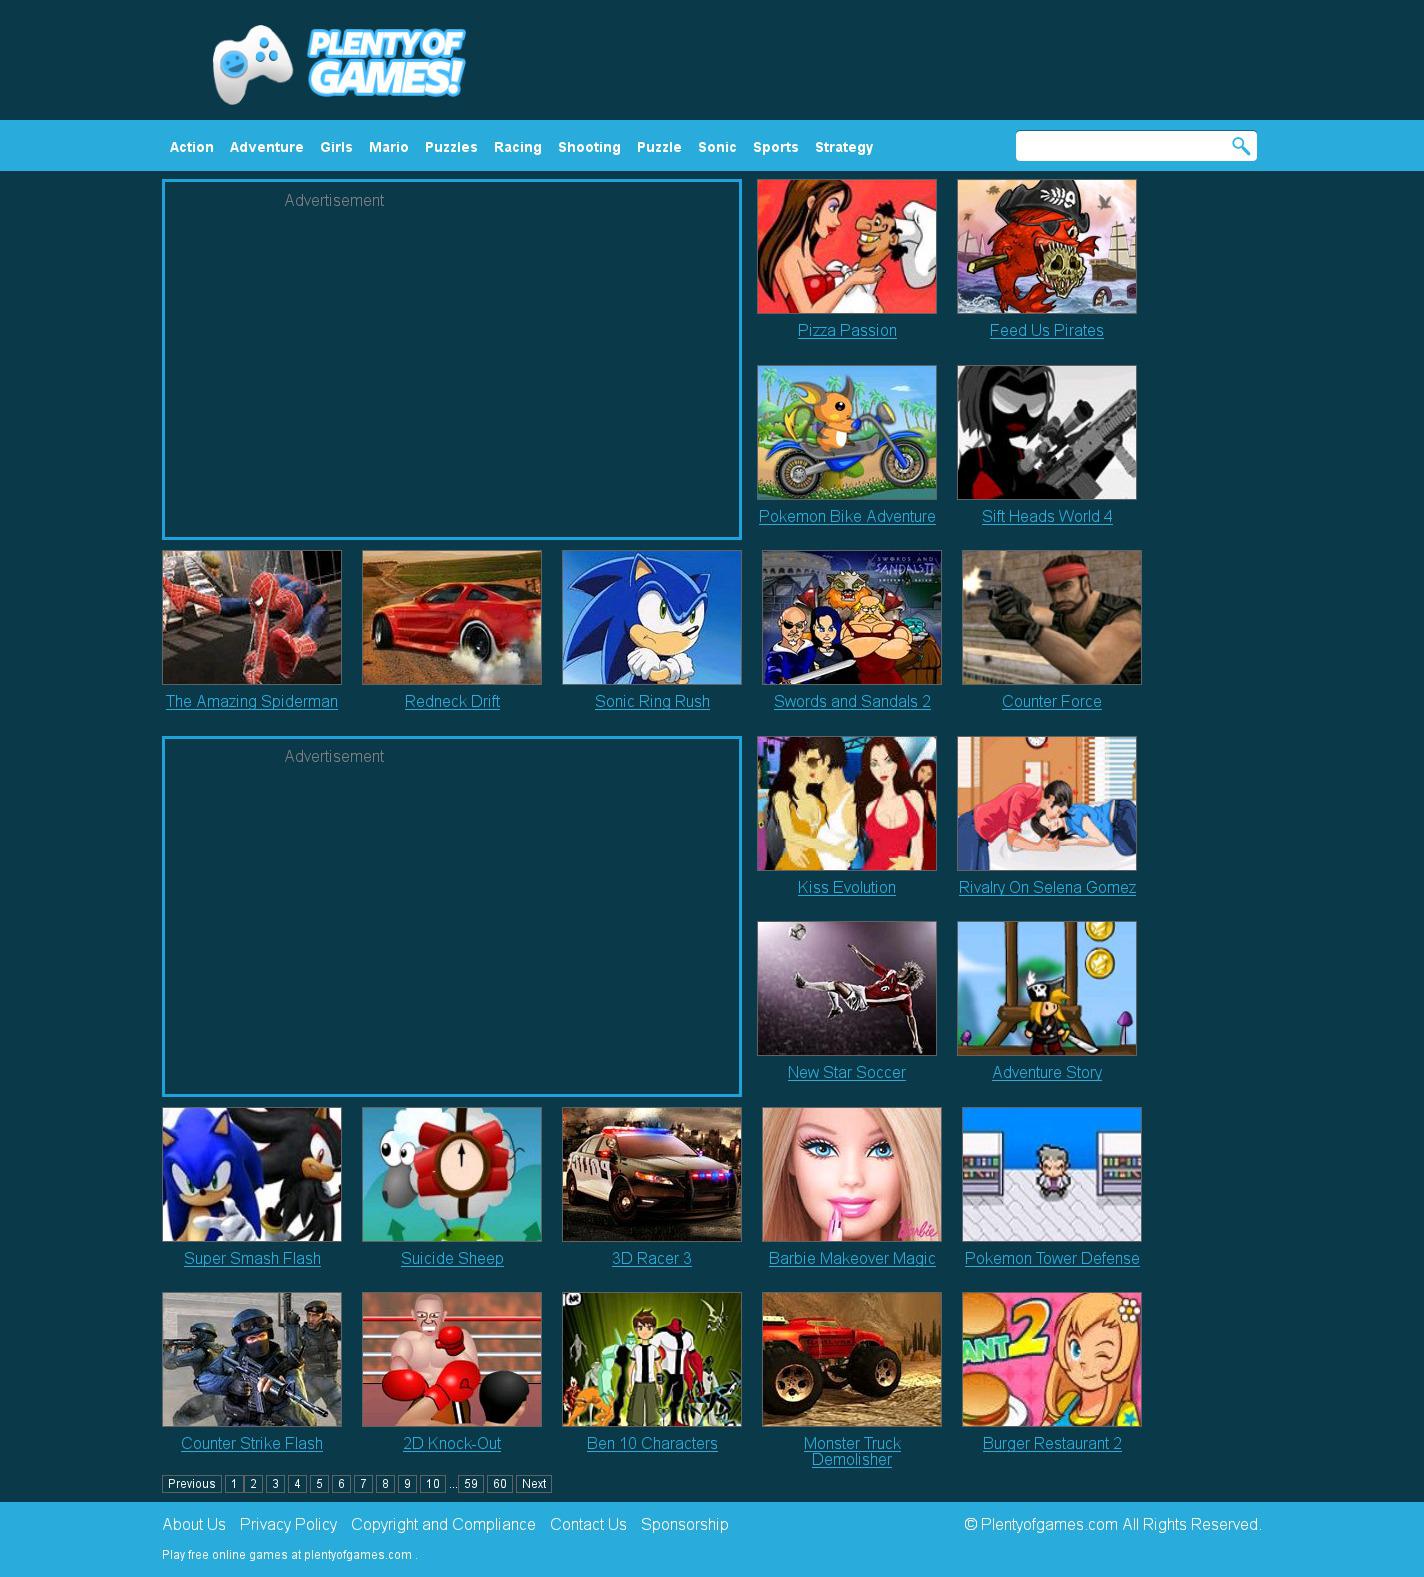Open the 2D Knock-Out boxing thumbnail
Screen dimensions: 1424x1577
pyautogui.click(x=452, y=1359)
